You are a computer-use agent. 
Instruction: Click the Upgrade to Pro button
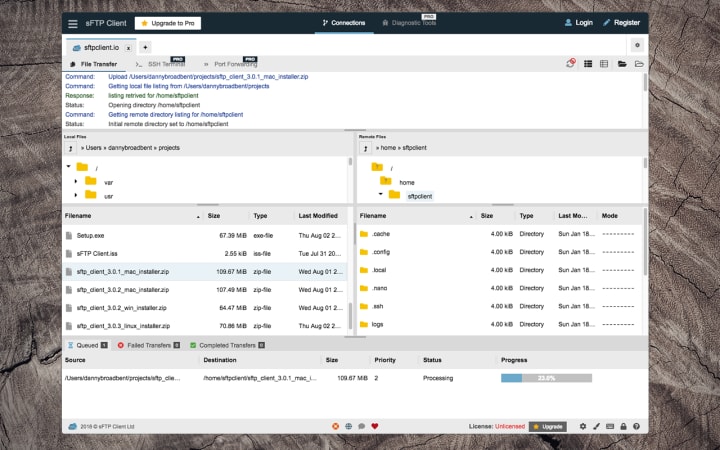(168, 23)
